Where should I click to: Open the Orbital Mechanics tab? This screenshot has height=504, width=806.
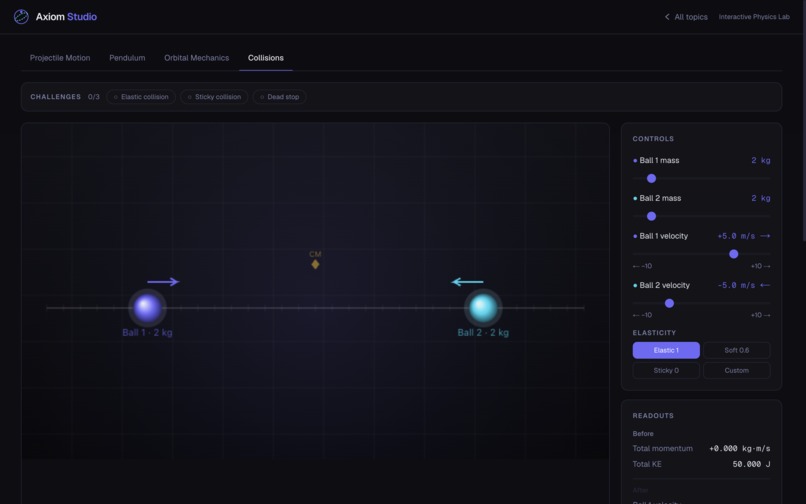tap(196, 58)
